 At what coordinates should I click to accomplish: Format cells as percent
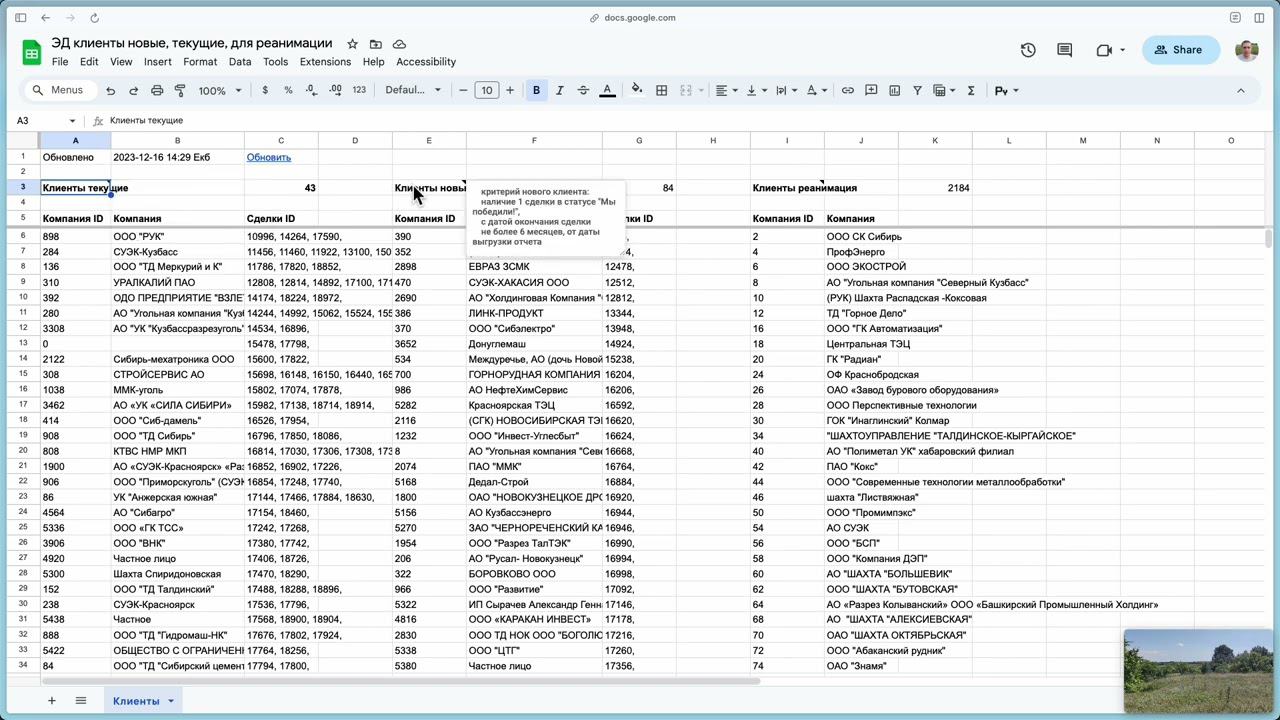tap(288, 90)
